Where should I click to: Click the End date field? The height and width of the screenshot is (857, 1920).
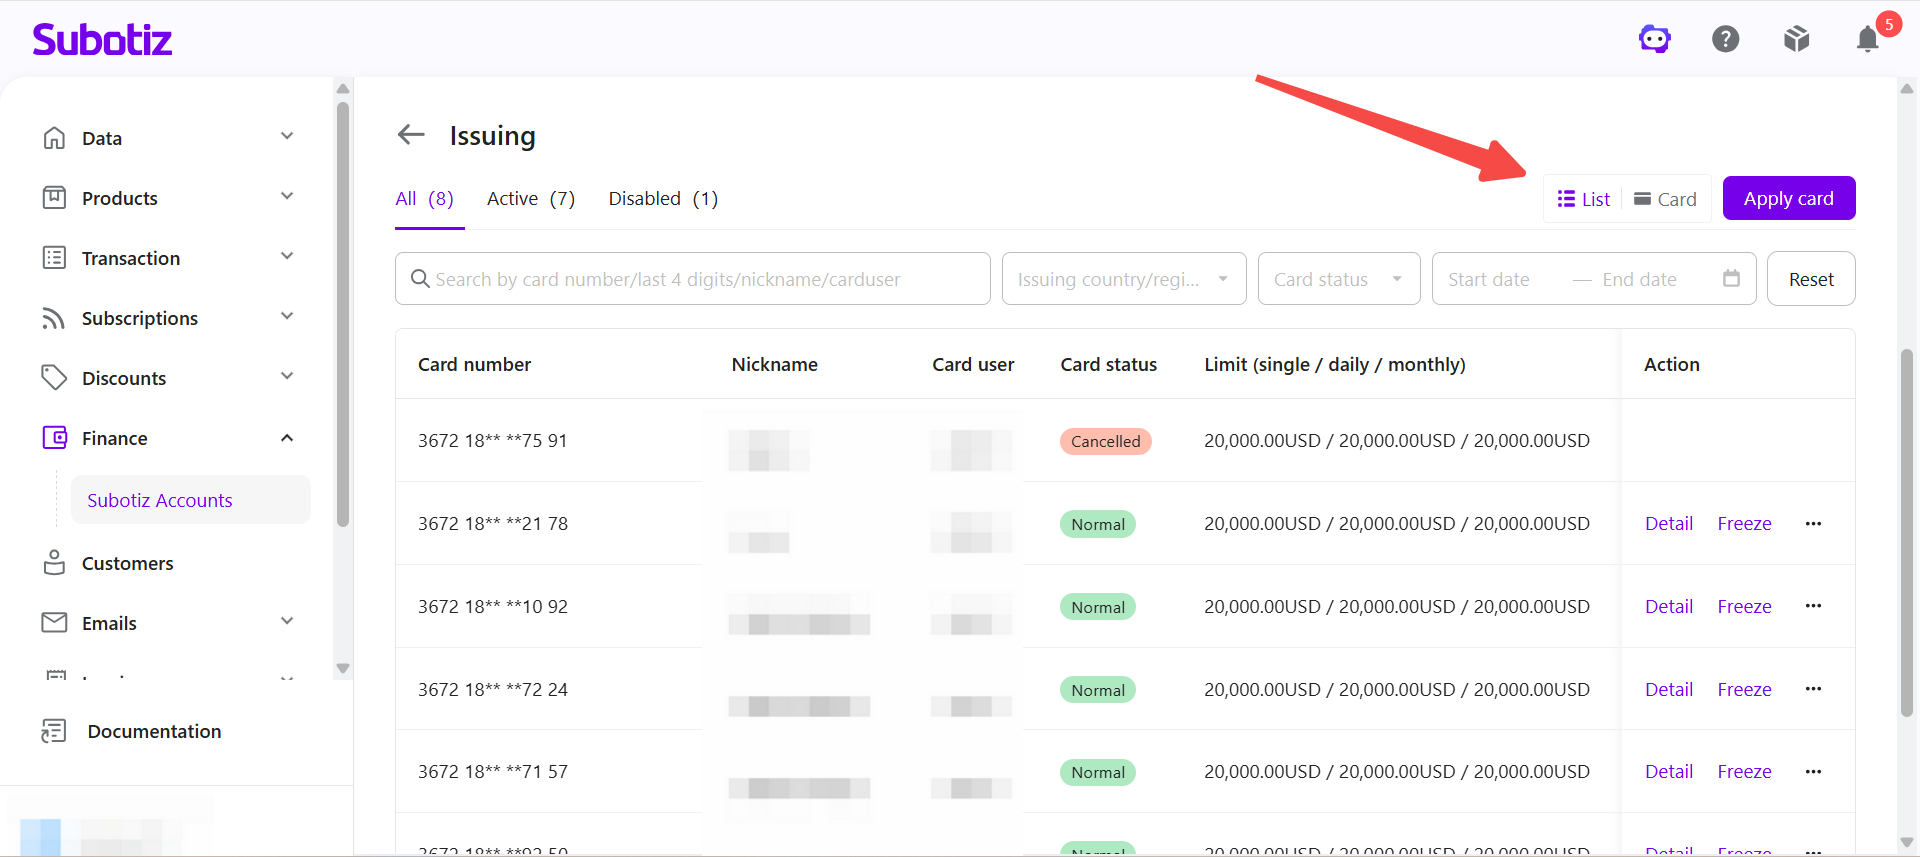click(x=1639, y=279)
